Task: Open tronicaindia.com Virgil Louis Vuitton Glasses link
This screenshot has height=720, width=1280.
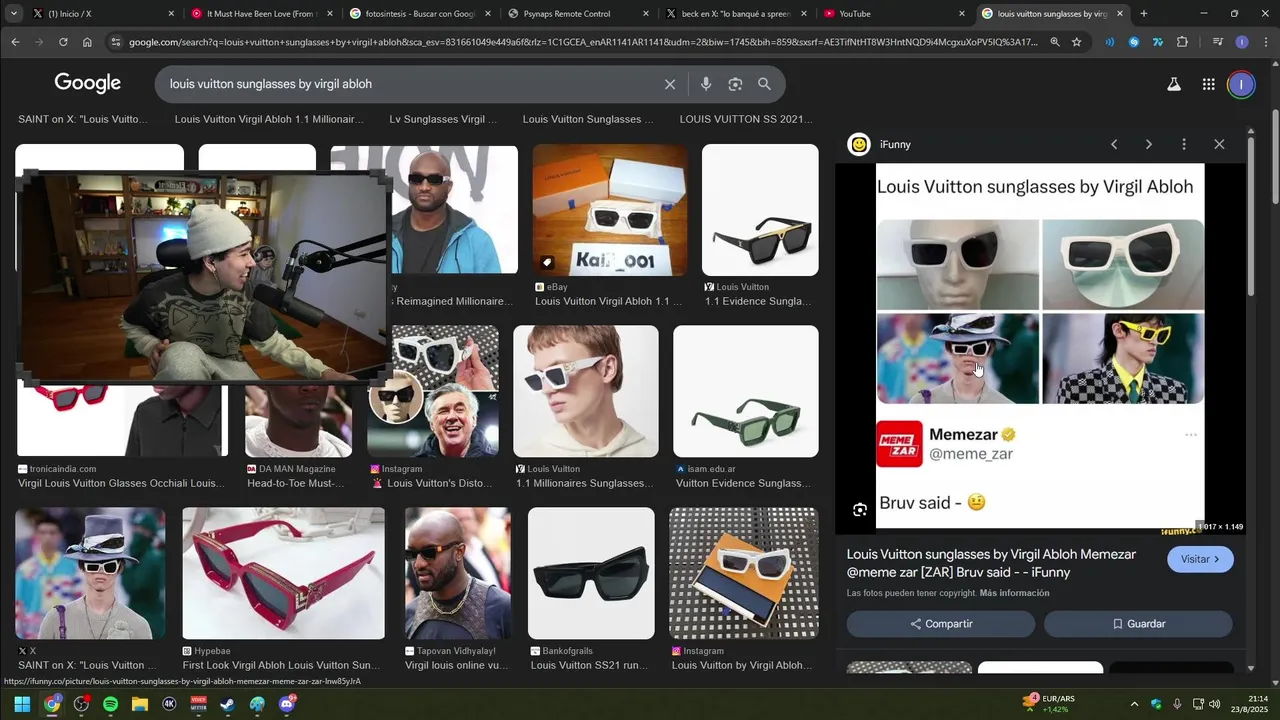Action: pyautogui.click(x=121, y=483)
